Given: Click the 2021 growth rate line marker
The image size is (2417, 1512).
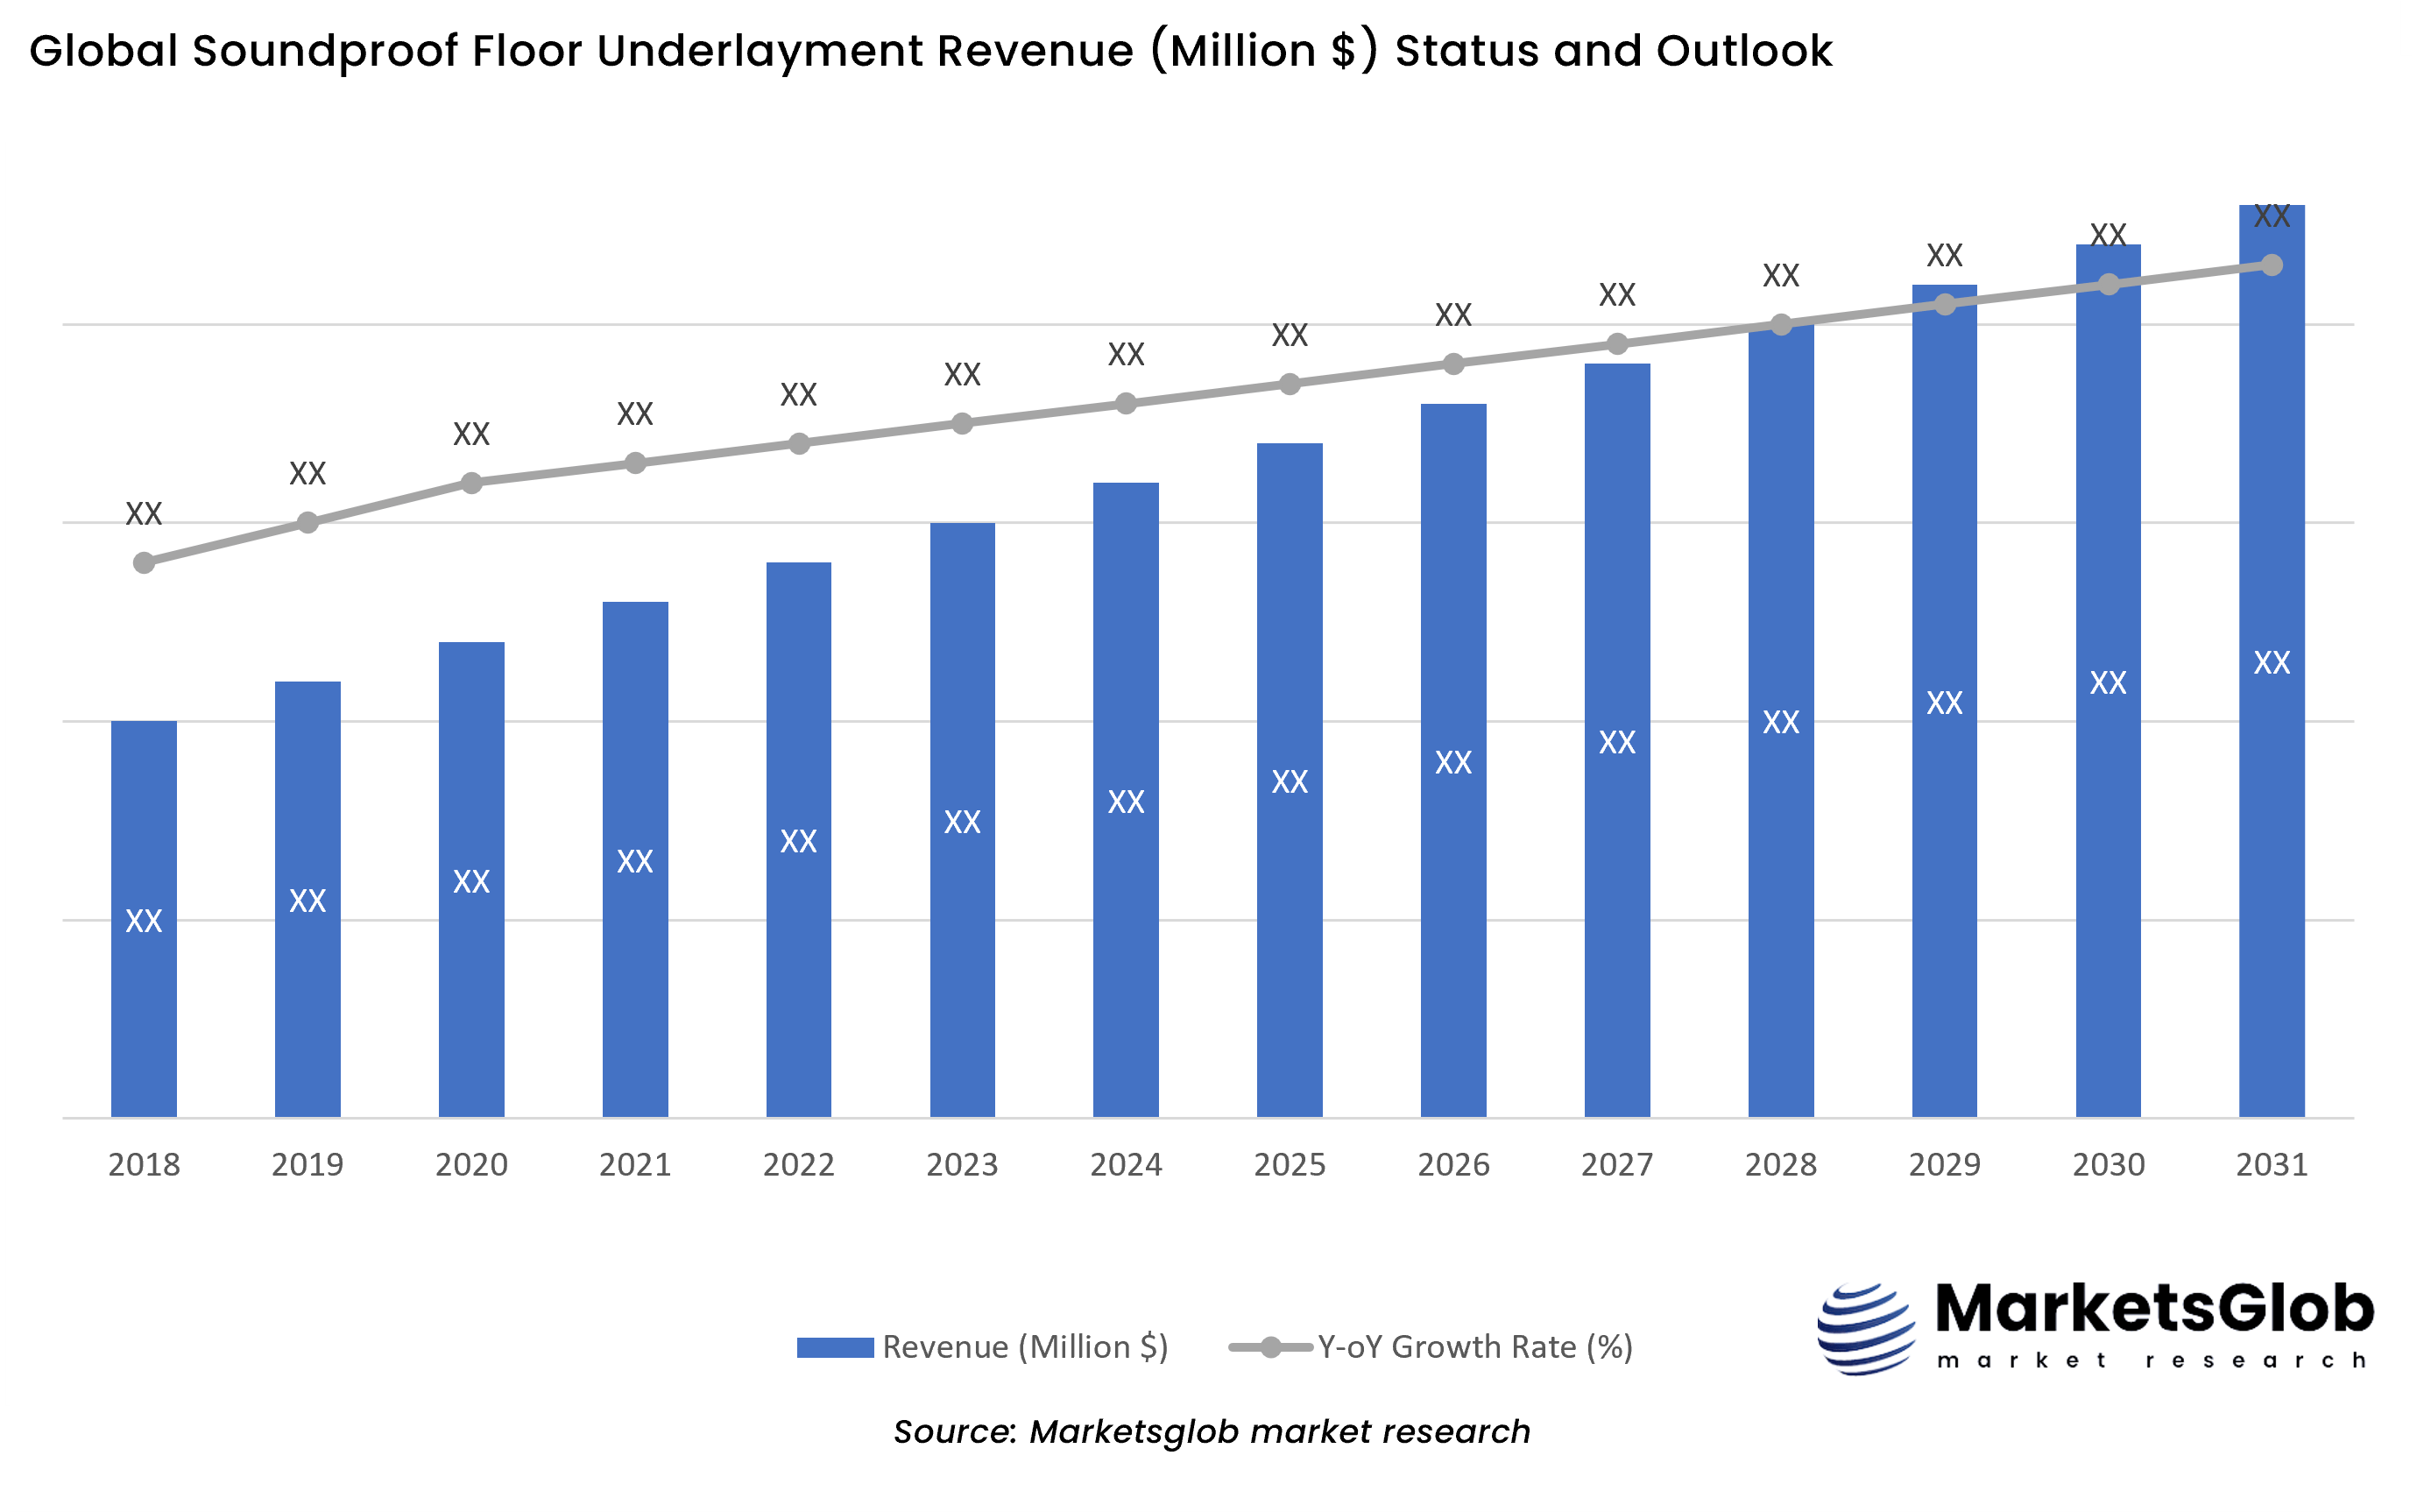Looking at the screenshot, I should point(635,463).
